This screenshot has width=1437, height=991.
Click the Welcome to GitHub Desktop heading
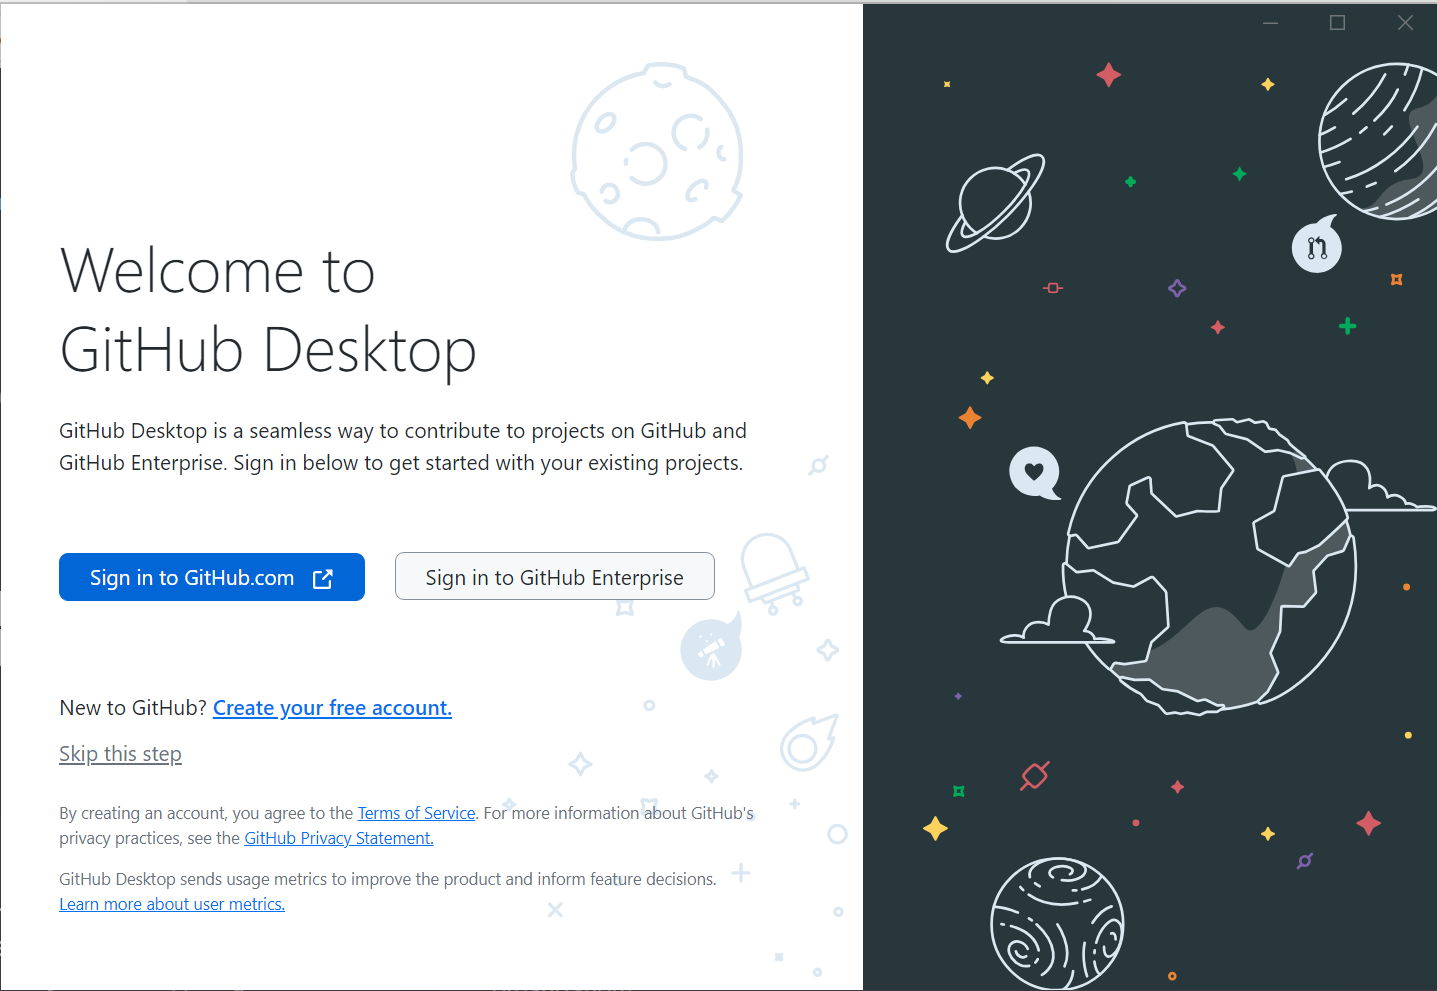[x=268, y=310]
